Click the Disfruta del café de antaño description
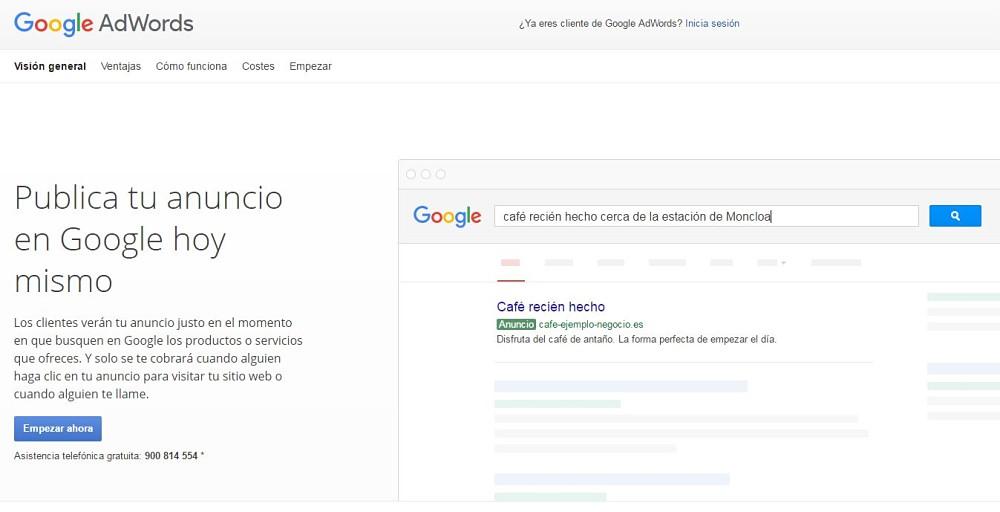This screenshot has width=1000, height=512. point(636,339)
